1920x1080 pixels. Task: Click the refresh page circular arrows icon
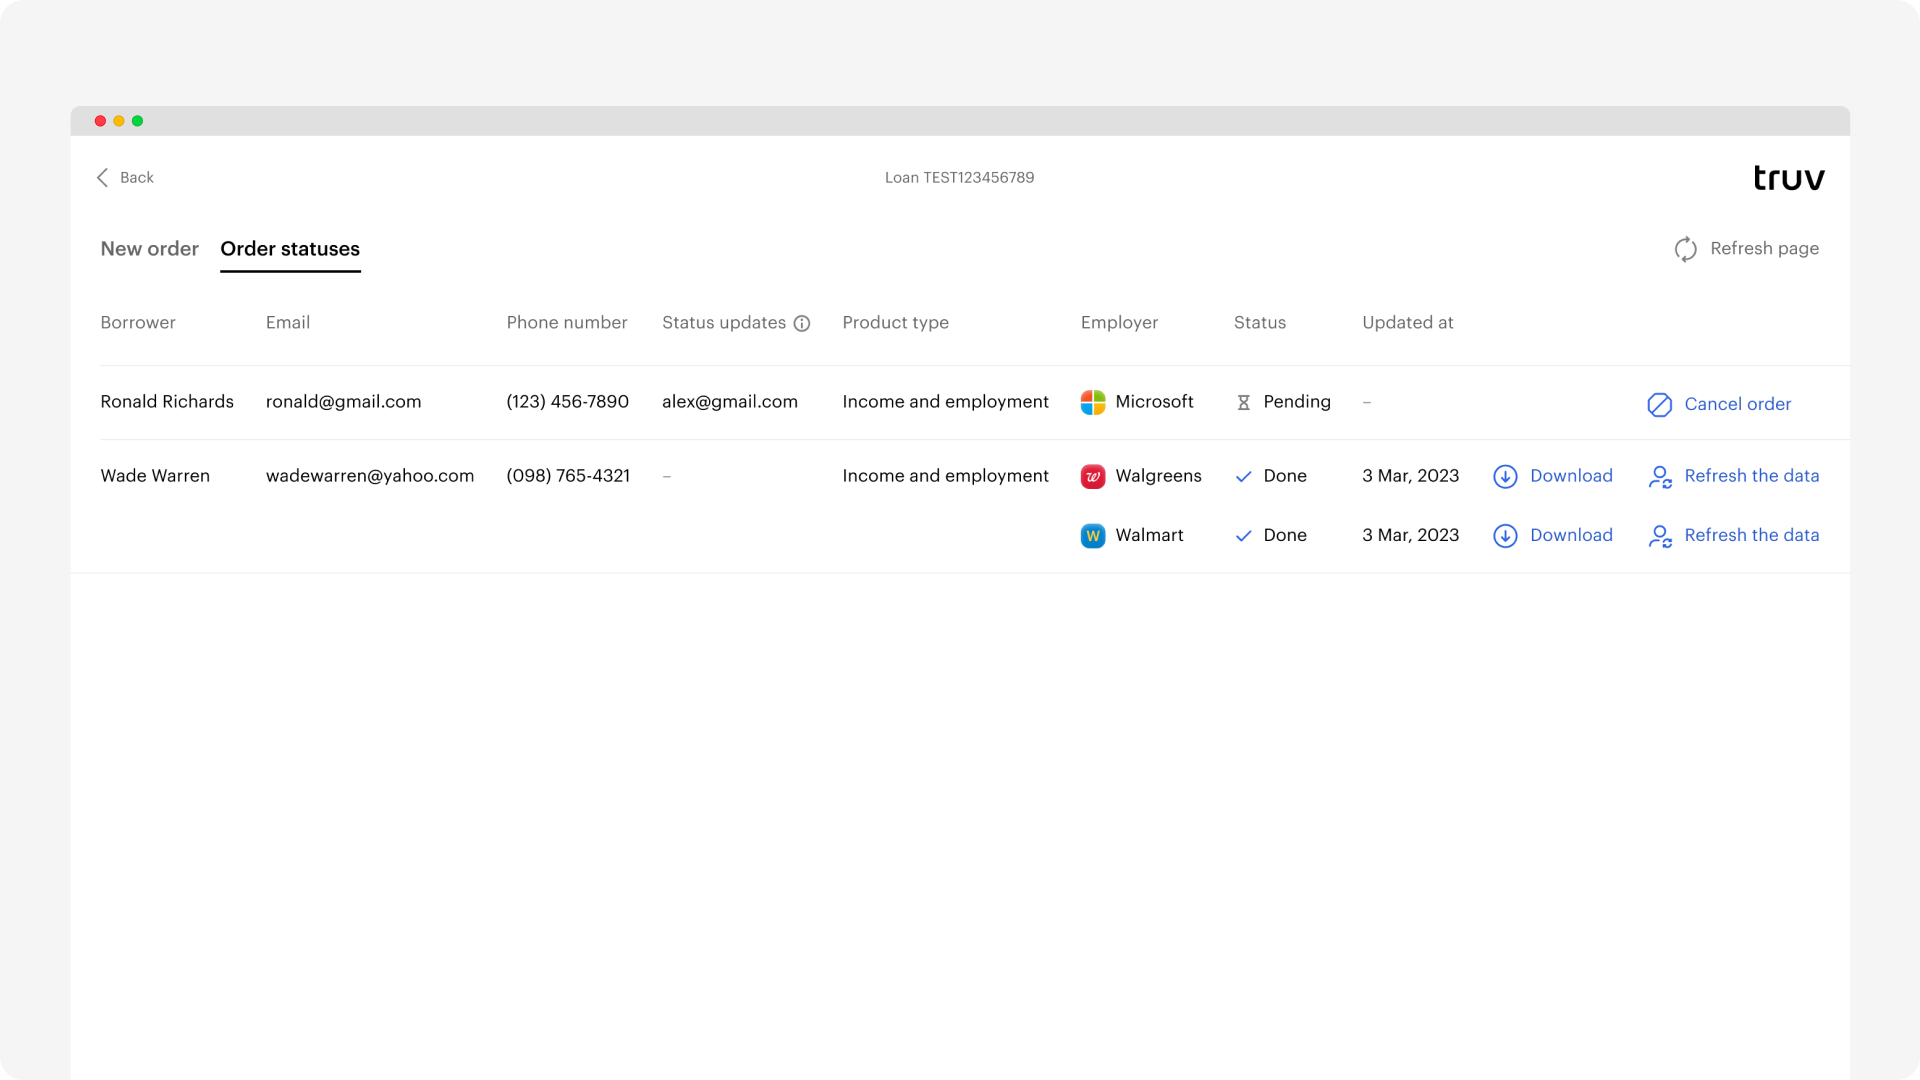pos(1685,249)
